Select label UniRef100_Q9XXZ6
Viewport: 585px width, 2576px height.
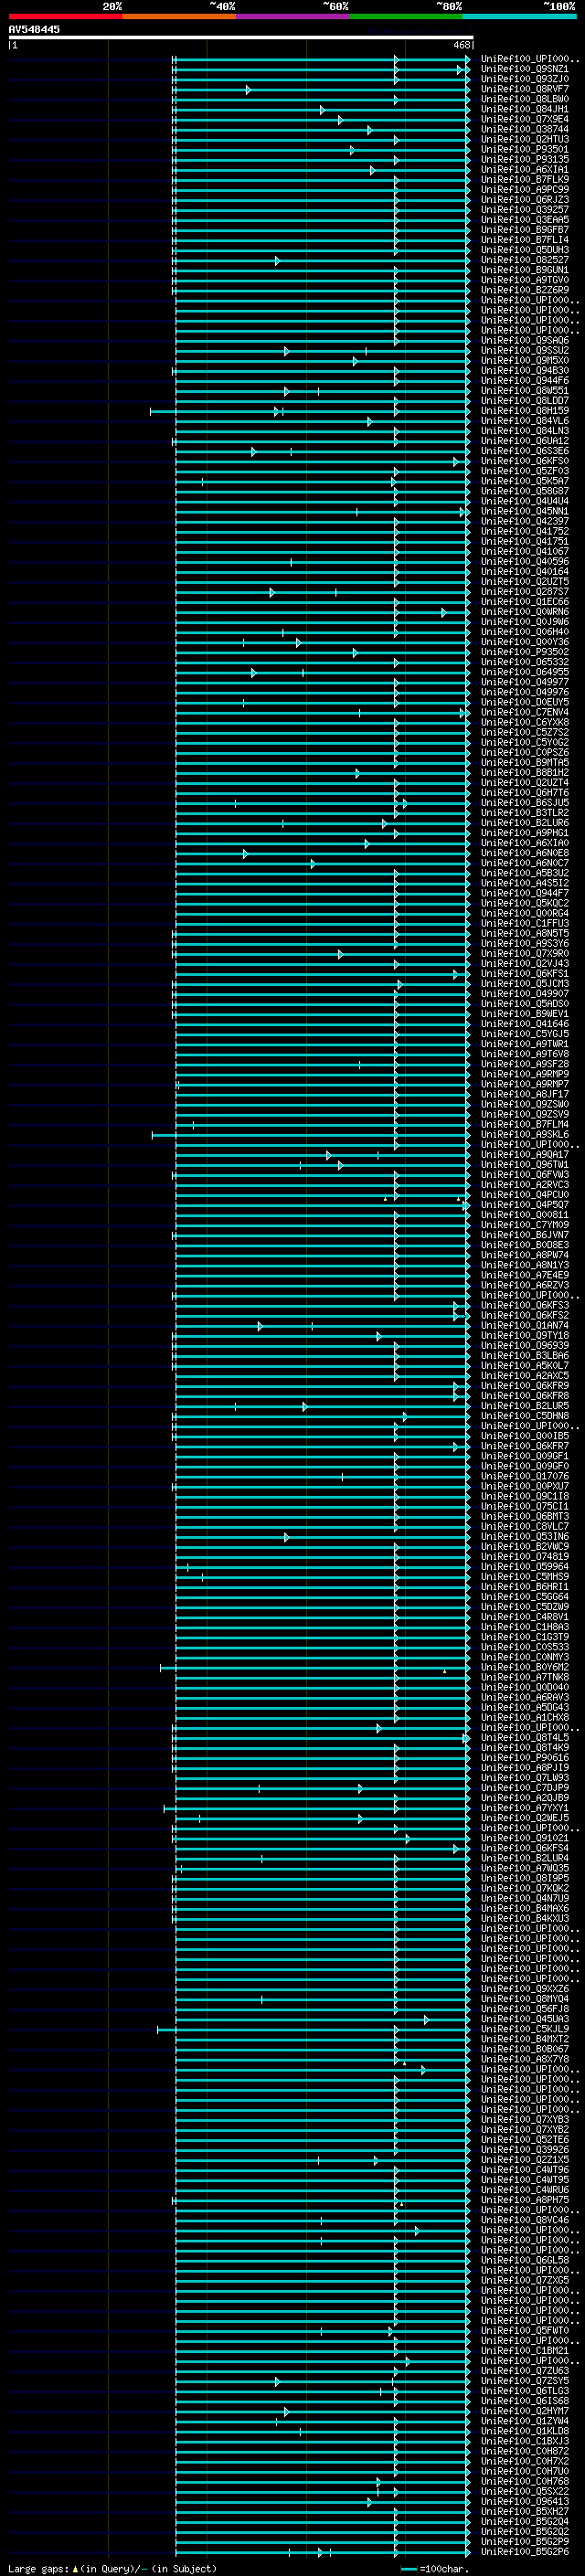tap(525, 1989)
